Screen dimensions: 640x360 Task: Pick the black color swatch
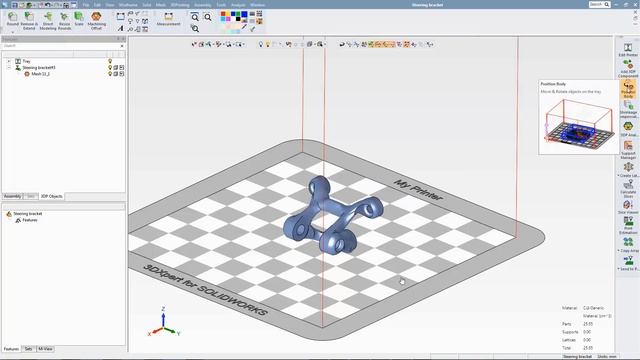(x=238, y=19)
